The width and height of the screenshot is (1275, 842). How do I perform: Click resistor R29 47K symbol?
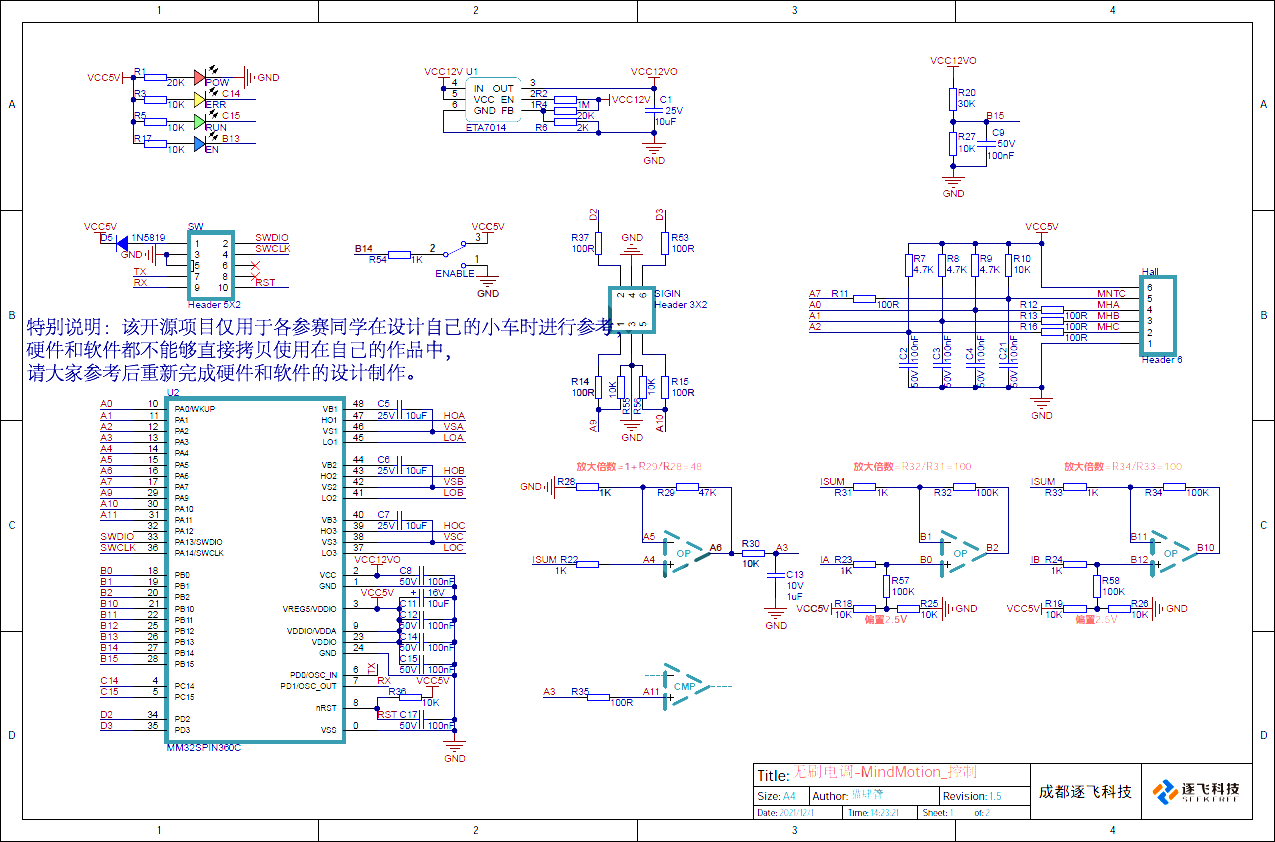pos(687,488)
